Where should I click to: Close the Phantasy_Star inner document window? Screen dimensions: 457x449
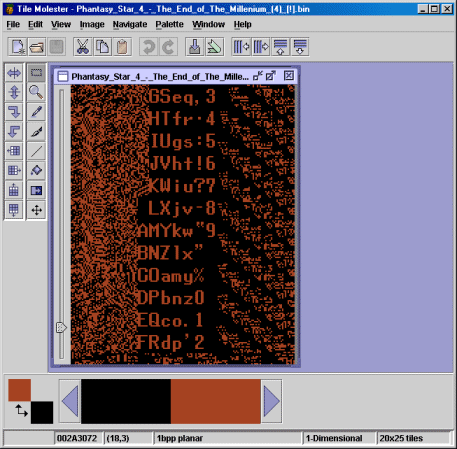click(289, 76)
